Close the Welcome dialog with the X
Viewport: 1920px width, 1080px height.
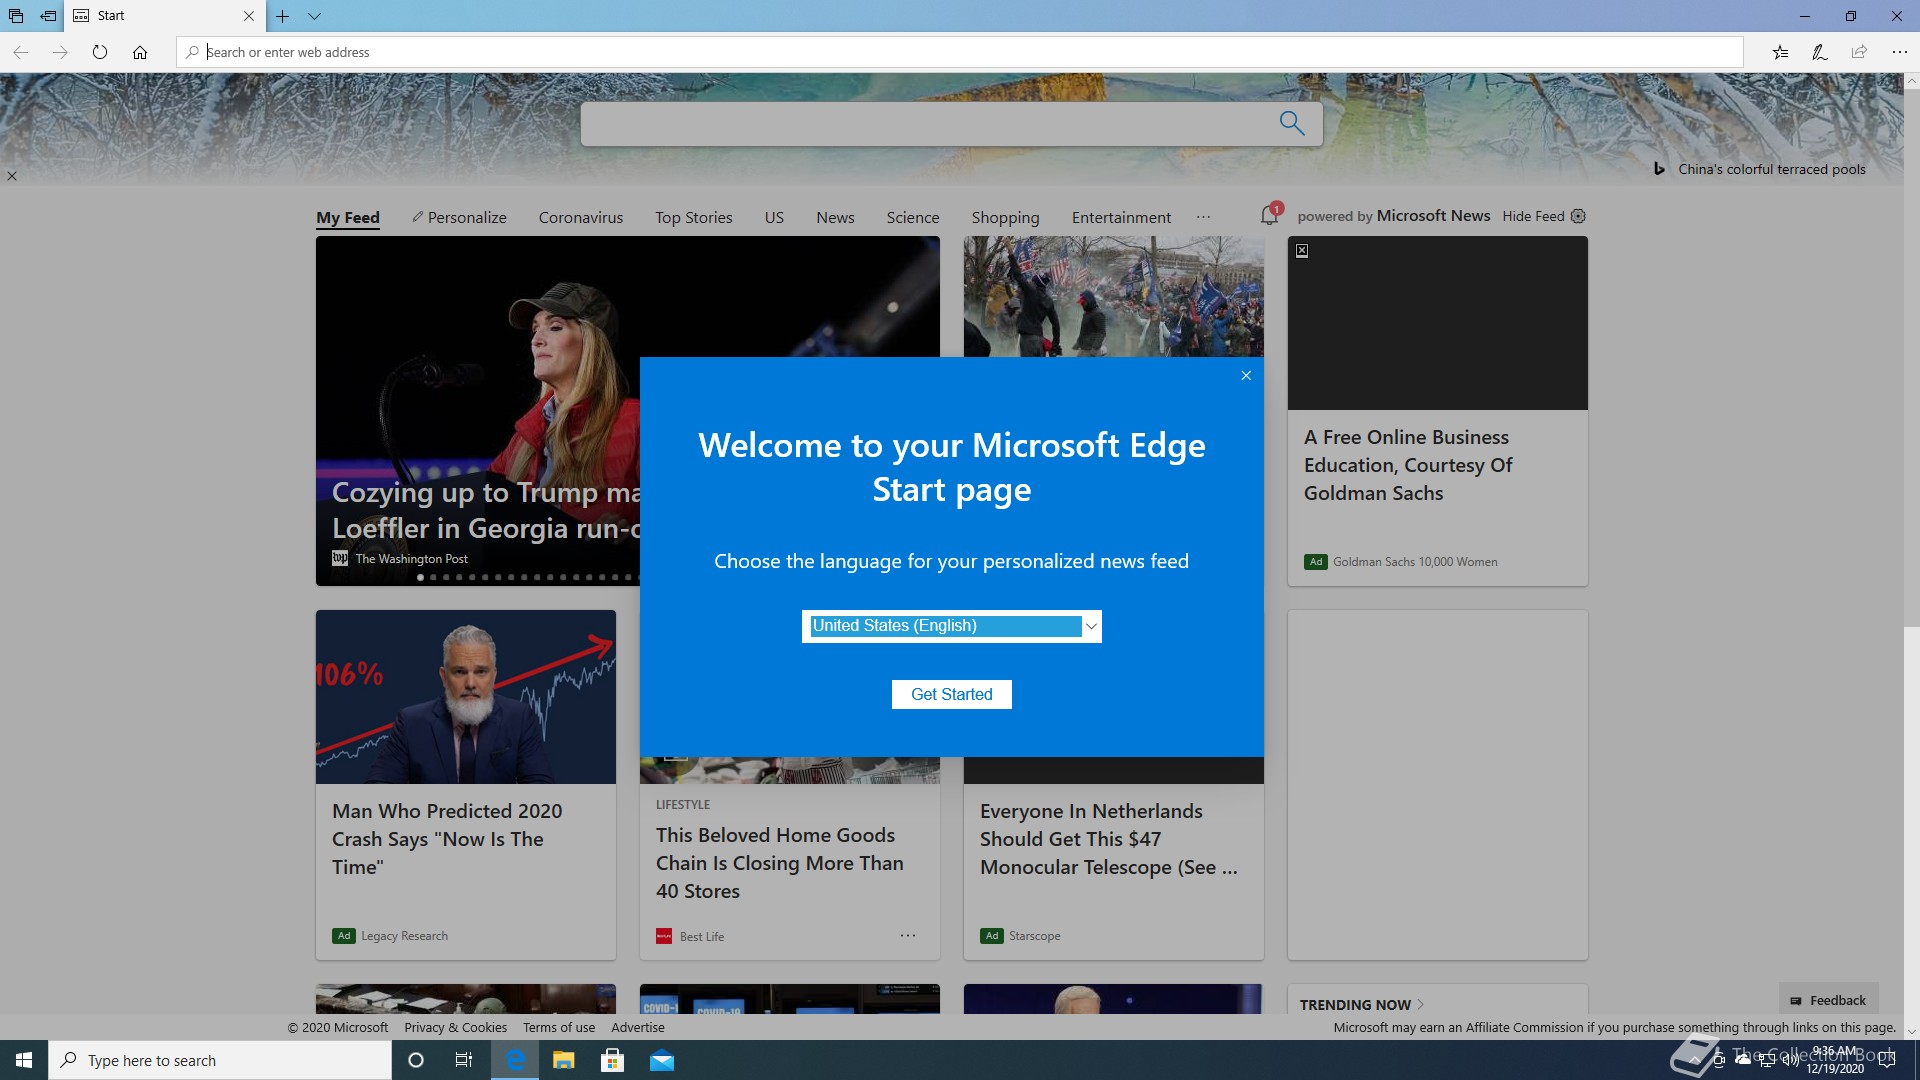(1246, 376)
